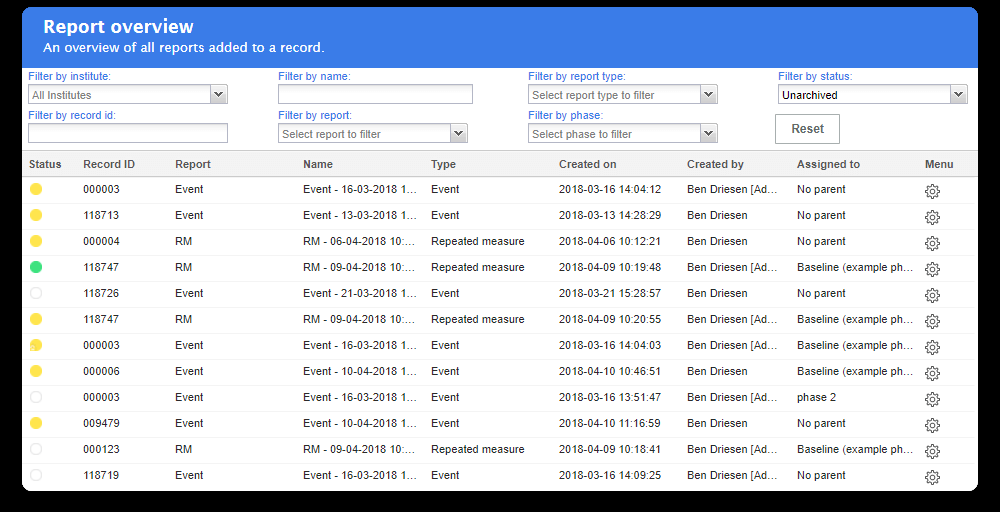
Task: Open gear menu for record 000006
Action: (932, 373)
